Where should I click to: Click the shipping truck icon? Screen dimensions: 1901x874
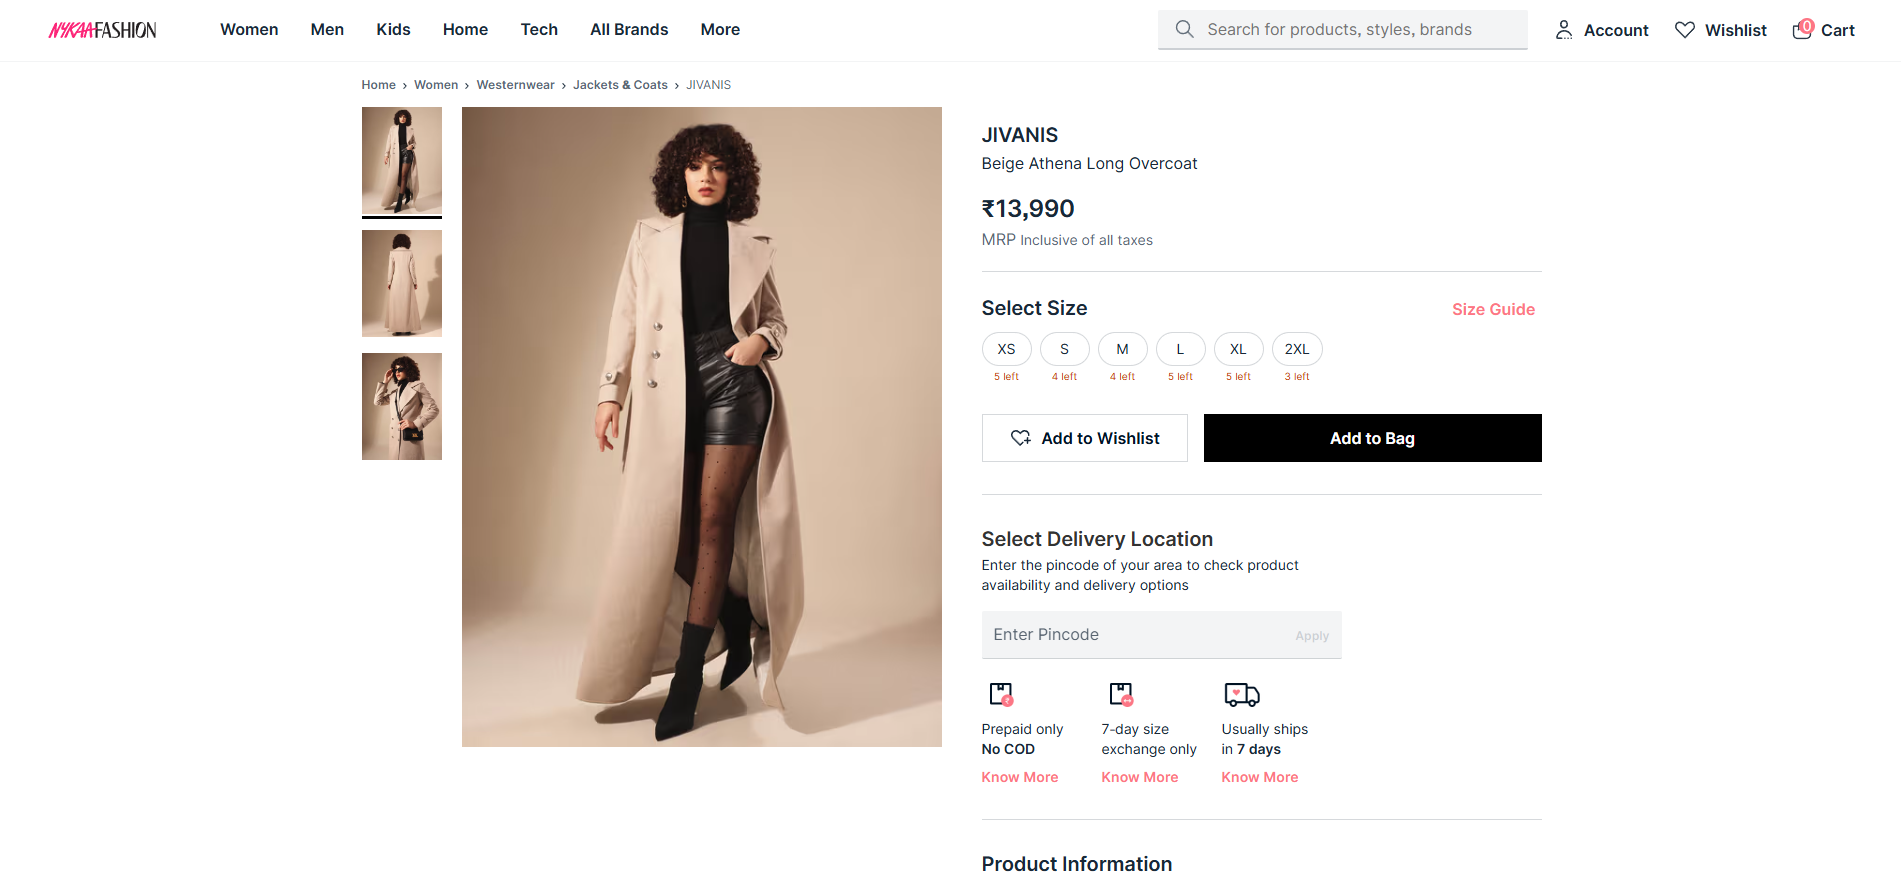pyautogui.click(x=1241, y=694)
